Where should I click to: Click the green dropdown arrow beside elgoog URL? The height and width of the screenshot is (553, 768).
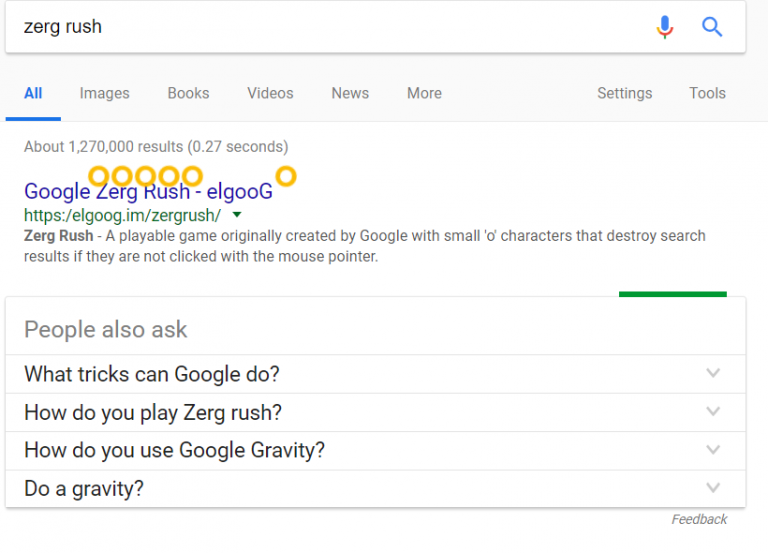click(x=237, y=215)
